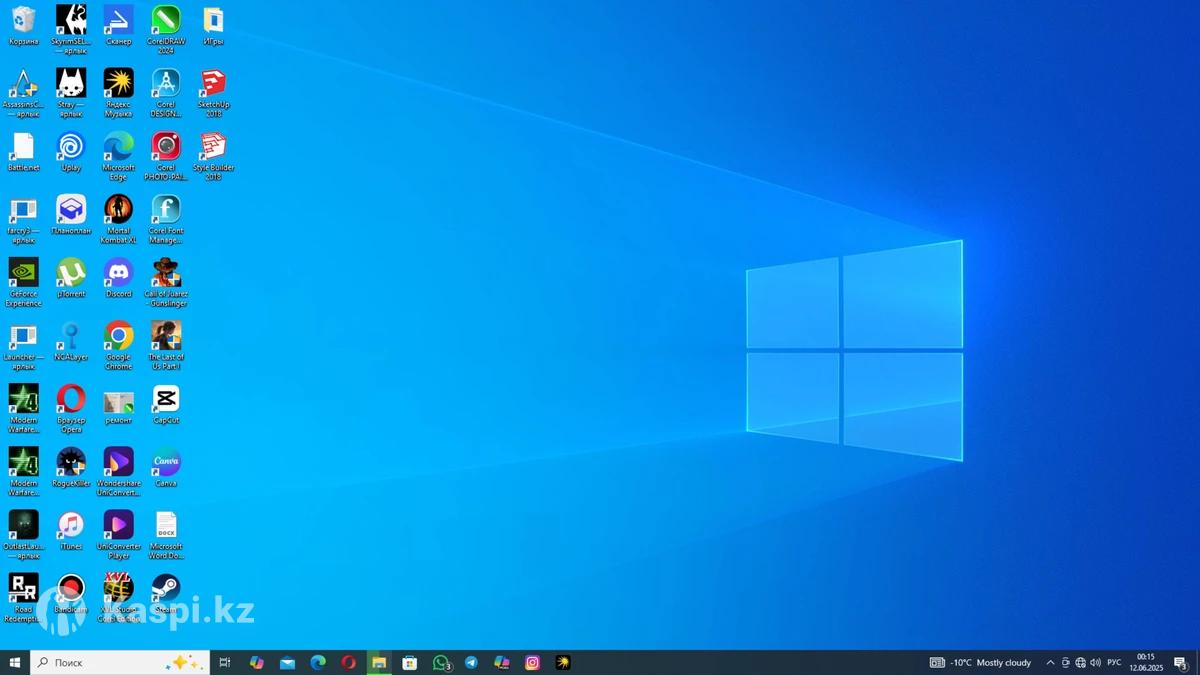
Task: Expand the hidden system tray icons
Action: click(x=1050, y=663)
